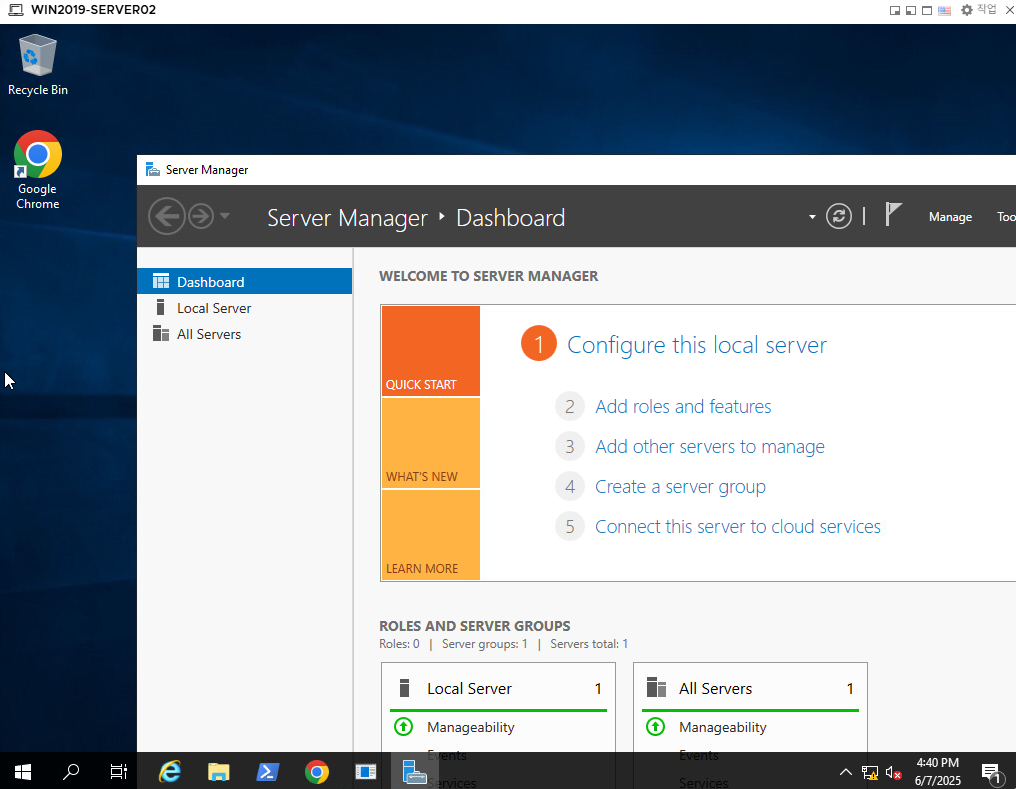Screen dimensions: 1016x789
Task: Click the 'Servers total: 1' summary text
Action: click(589, 644)
